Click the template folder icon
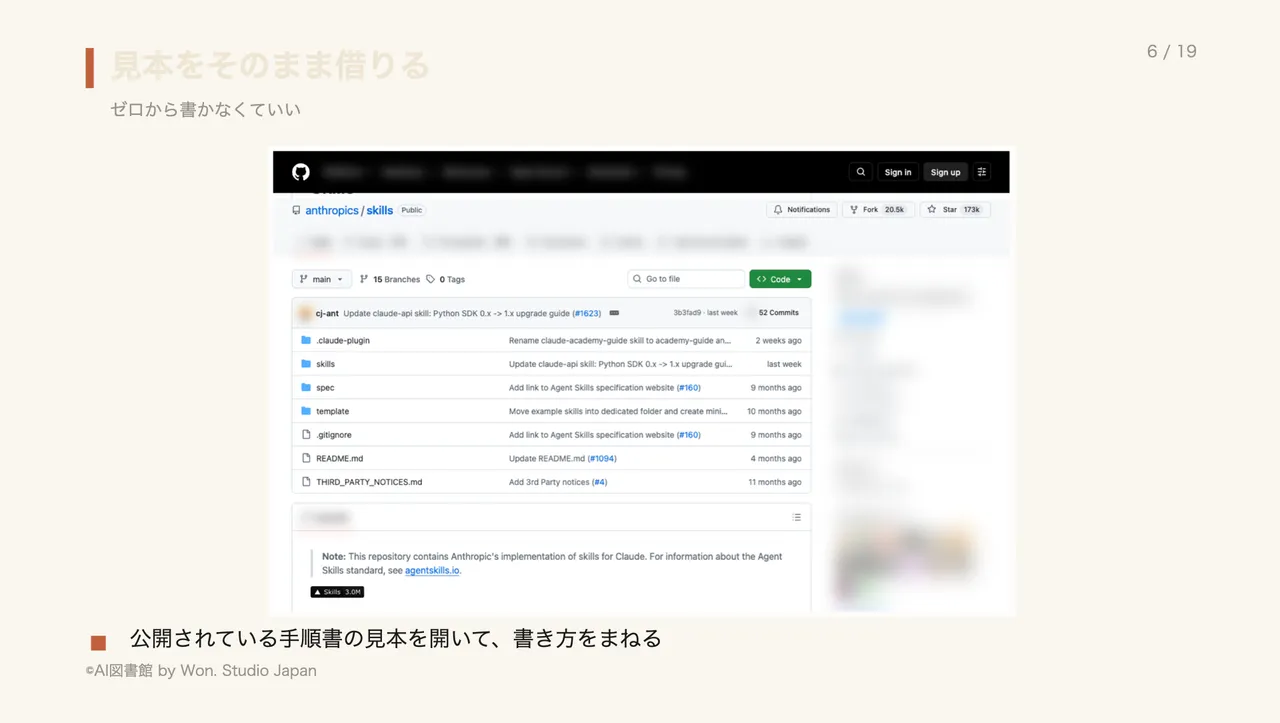Image resolution: width=1280 pixels, height=723 pixels. coord(306,411)
